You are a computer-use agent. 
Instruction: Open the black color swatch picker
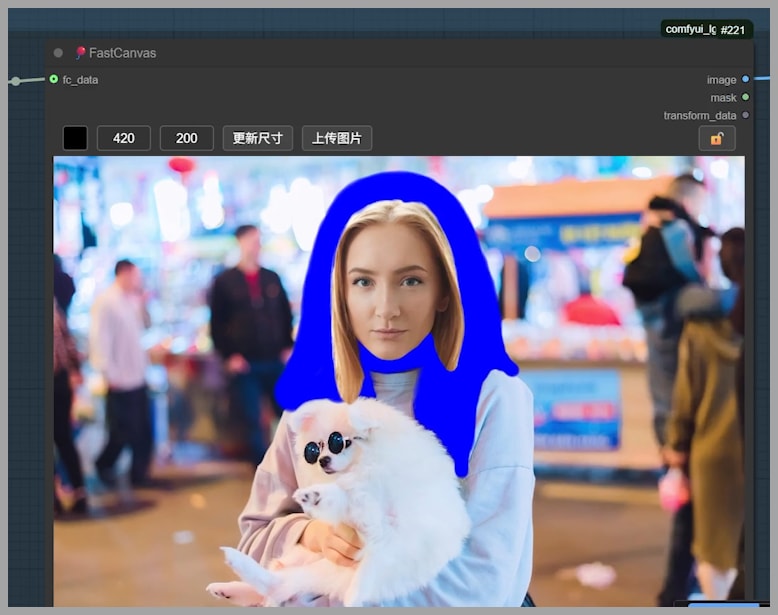click(x=75, y=138)
